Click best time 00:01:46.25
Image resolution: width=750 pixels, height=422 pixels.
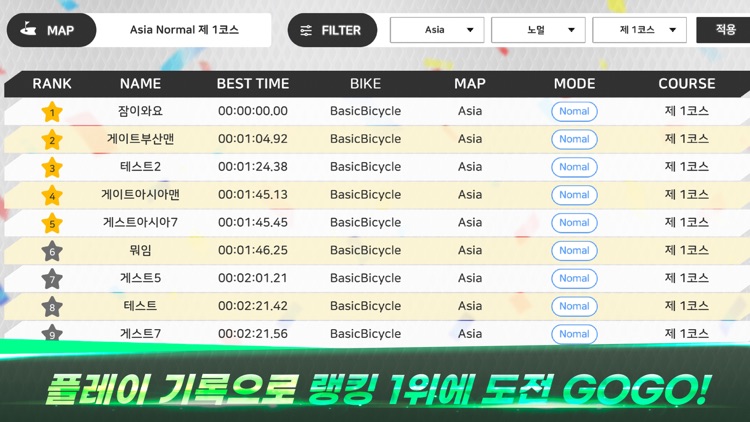253,250
